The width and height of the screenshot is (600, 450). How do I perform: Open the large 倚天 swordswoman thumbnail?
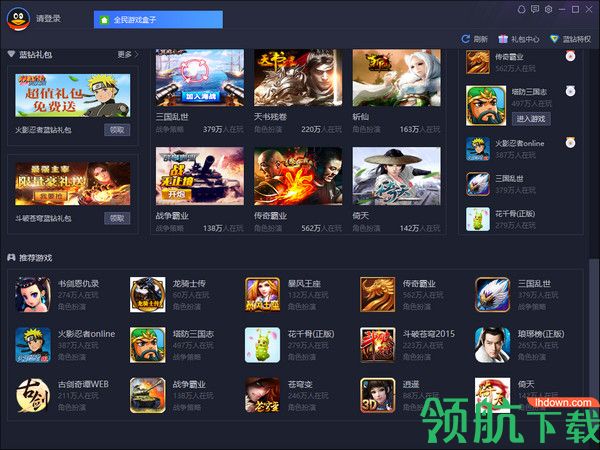coord(396,176)
